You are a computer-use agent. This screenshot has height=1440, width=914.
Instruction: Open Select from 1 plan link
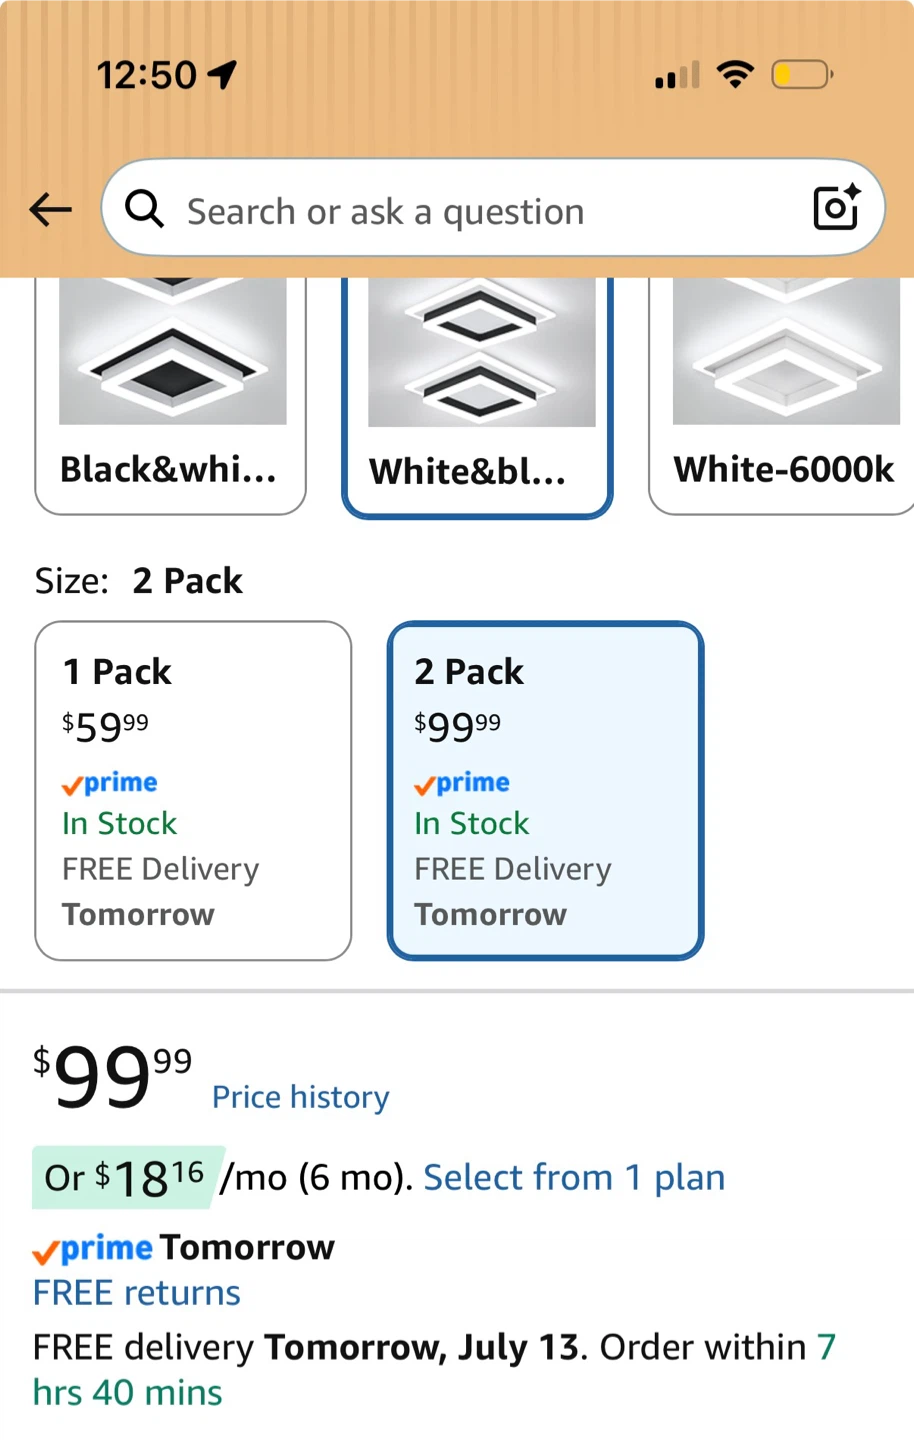coord(574,1177)
